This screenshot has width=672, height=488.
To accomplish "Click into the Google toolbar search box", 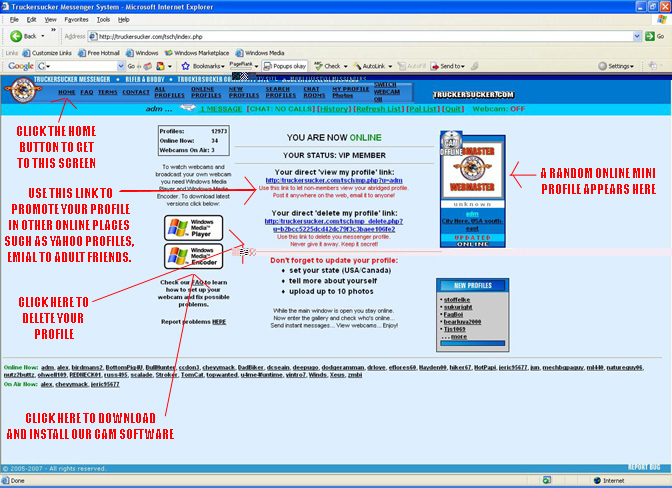I will [x=82, y=66].
